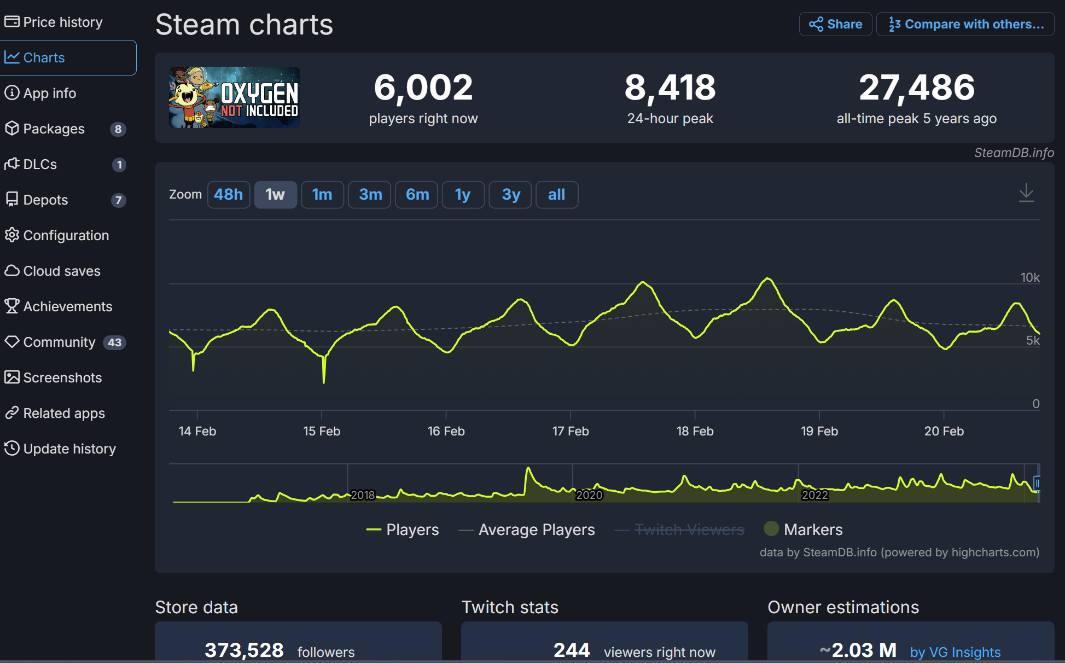Click the 6,002 players right now figure
This screenshot has width=1065, height=663.
pyautogui.click(x=423, y=88)
